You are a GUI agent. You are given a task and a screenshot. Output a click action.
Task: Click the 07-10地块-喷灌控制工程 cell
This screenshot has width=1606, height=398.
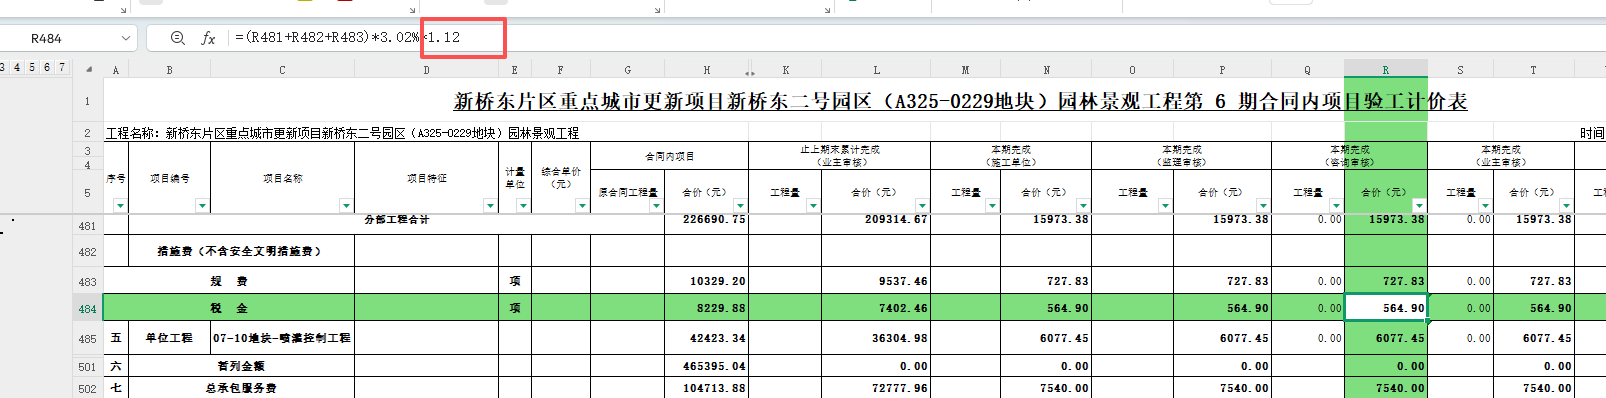point(282,338)
